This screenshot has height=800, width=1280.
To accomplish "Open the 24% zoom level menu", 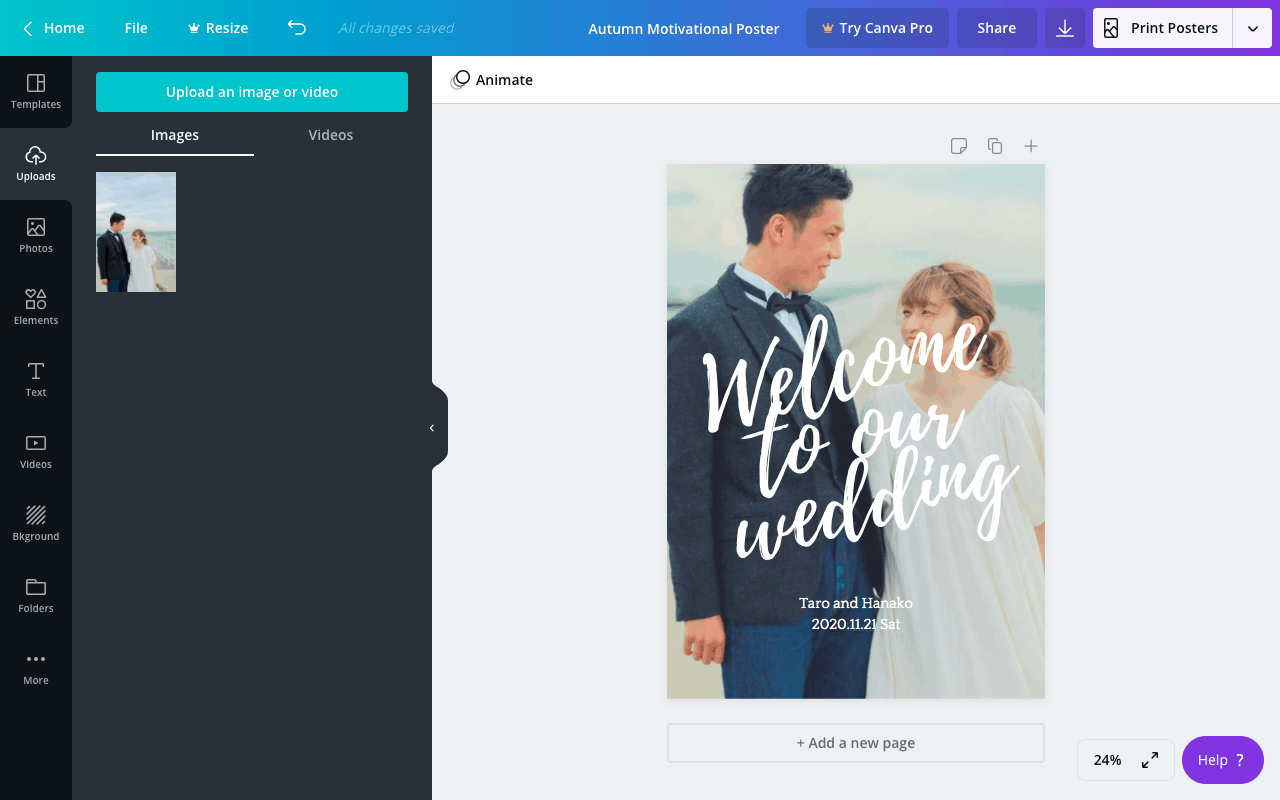I will pos(1107,760).
